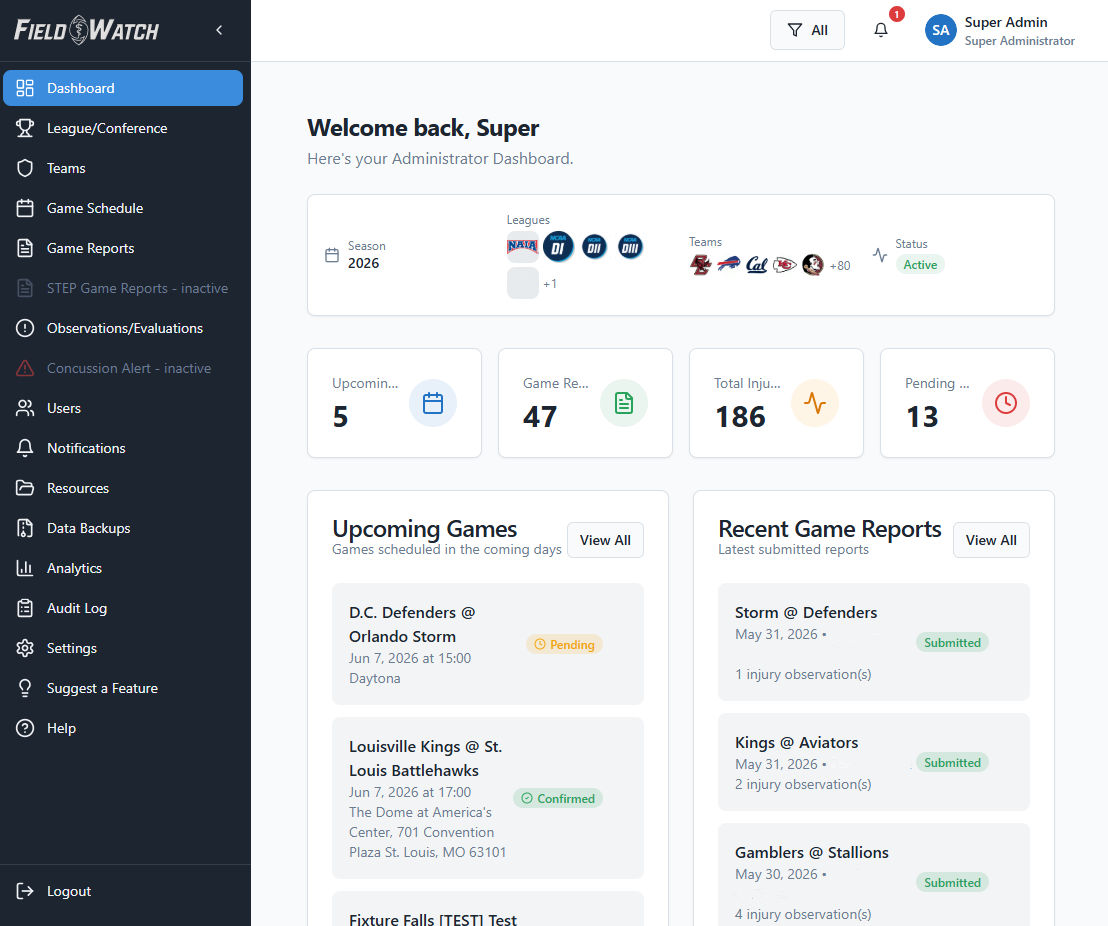View All recent game reports

(991, 540)
